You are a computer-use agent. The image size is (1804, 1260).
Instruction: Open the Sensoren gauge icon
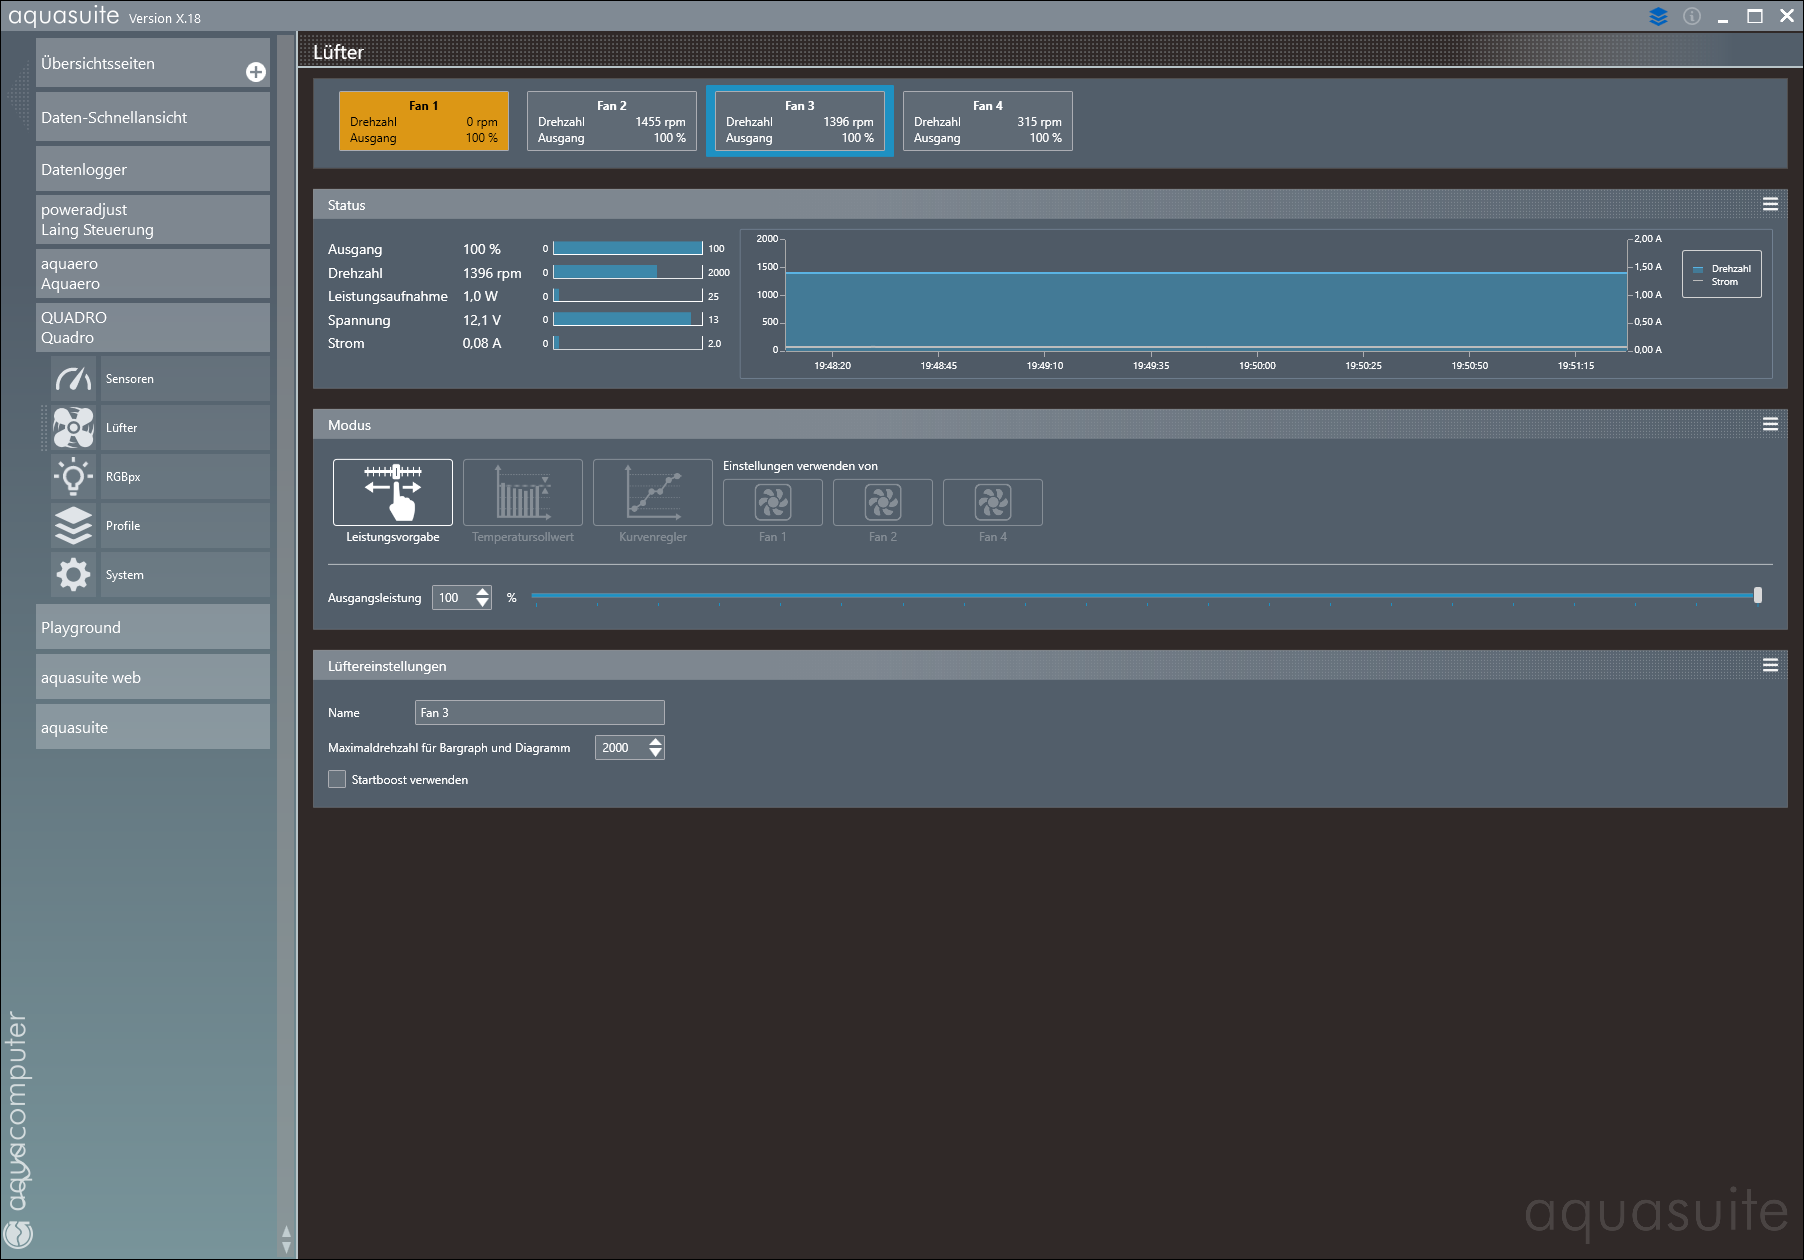coord(73,379)
